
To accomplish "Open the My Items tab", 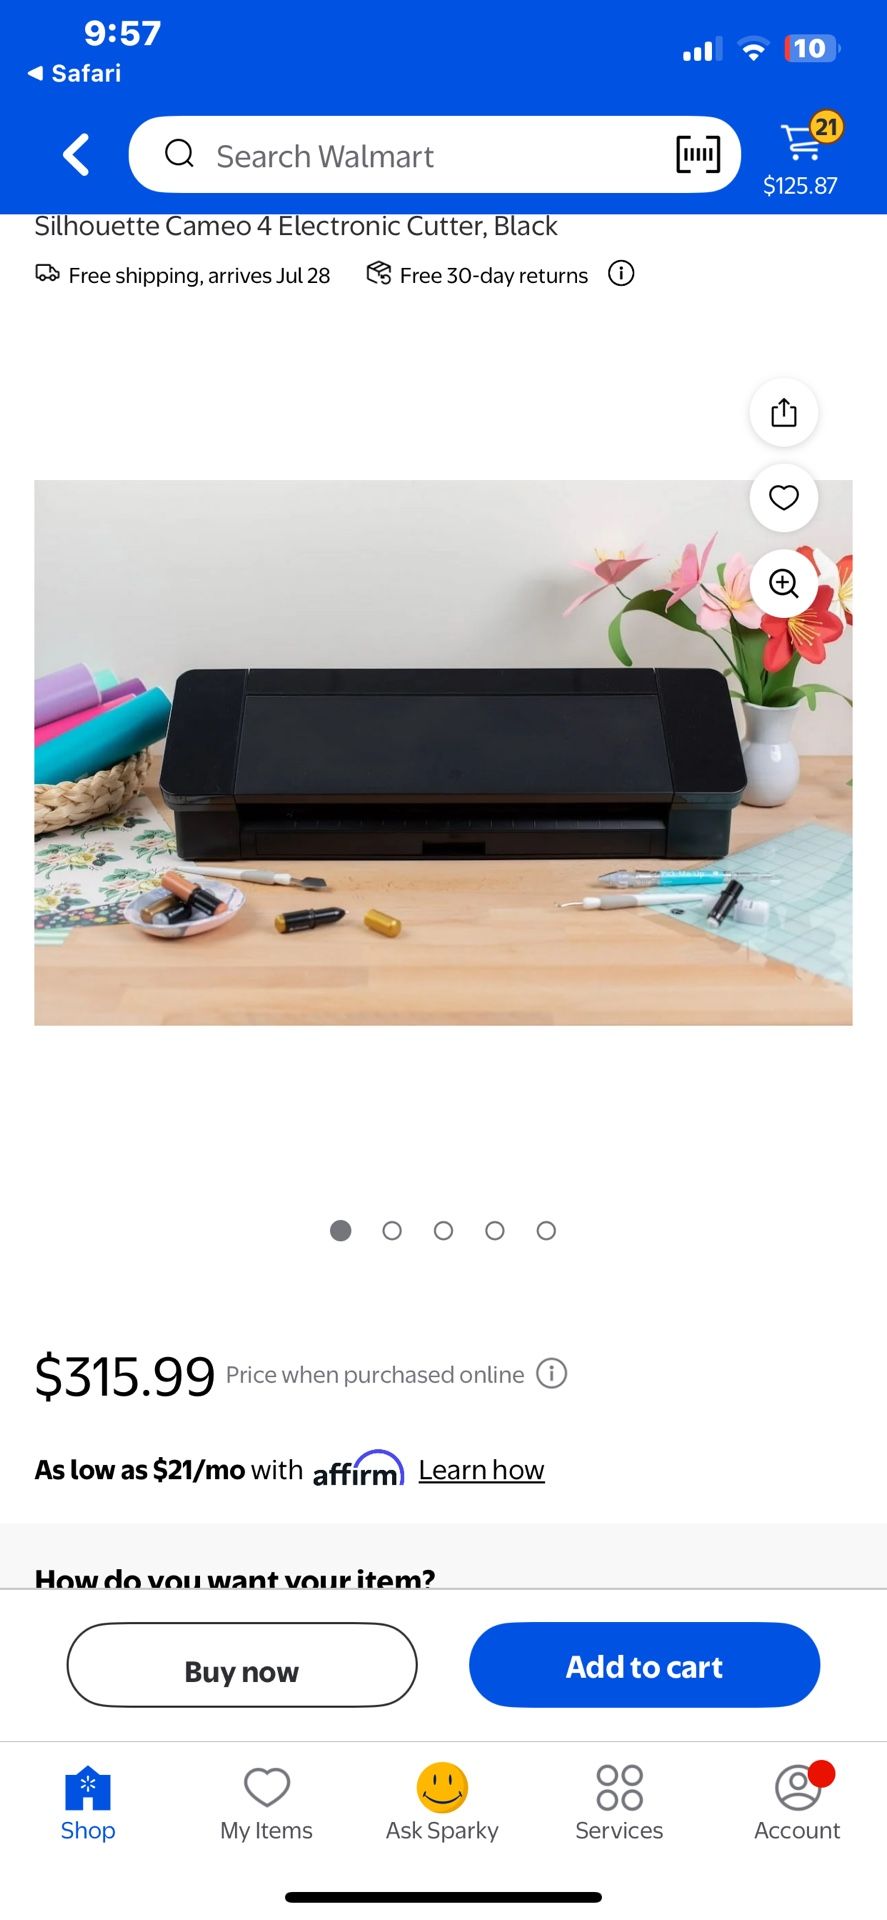I will pos(266,1803).
